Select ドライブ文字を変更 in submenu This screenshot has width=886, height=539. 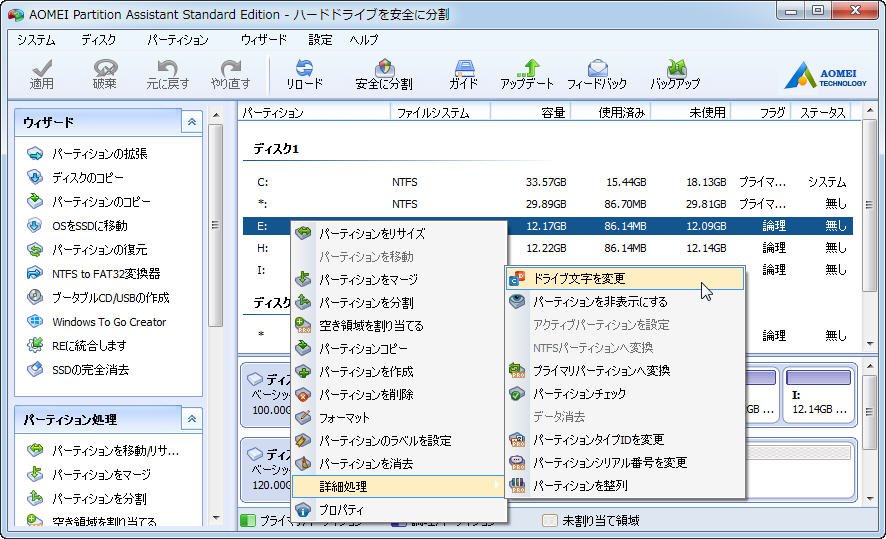625,279
